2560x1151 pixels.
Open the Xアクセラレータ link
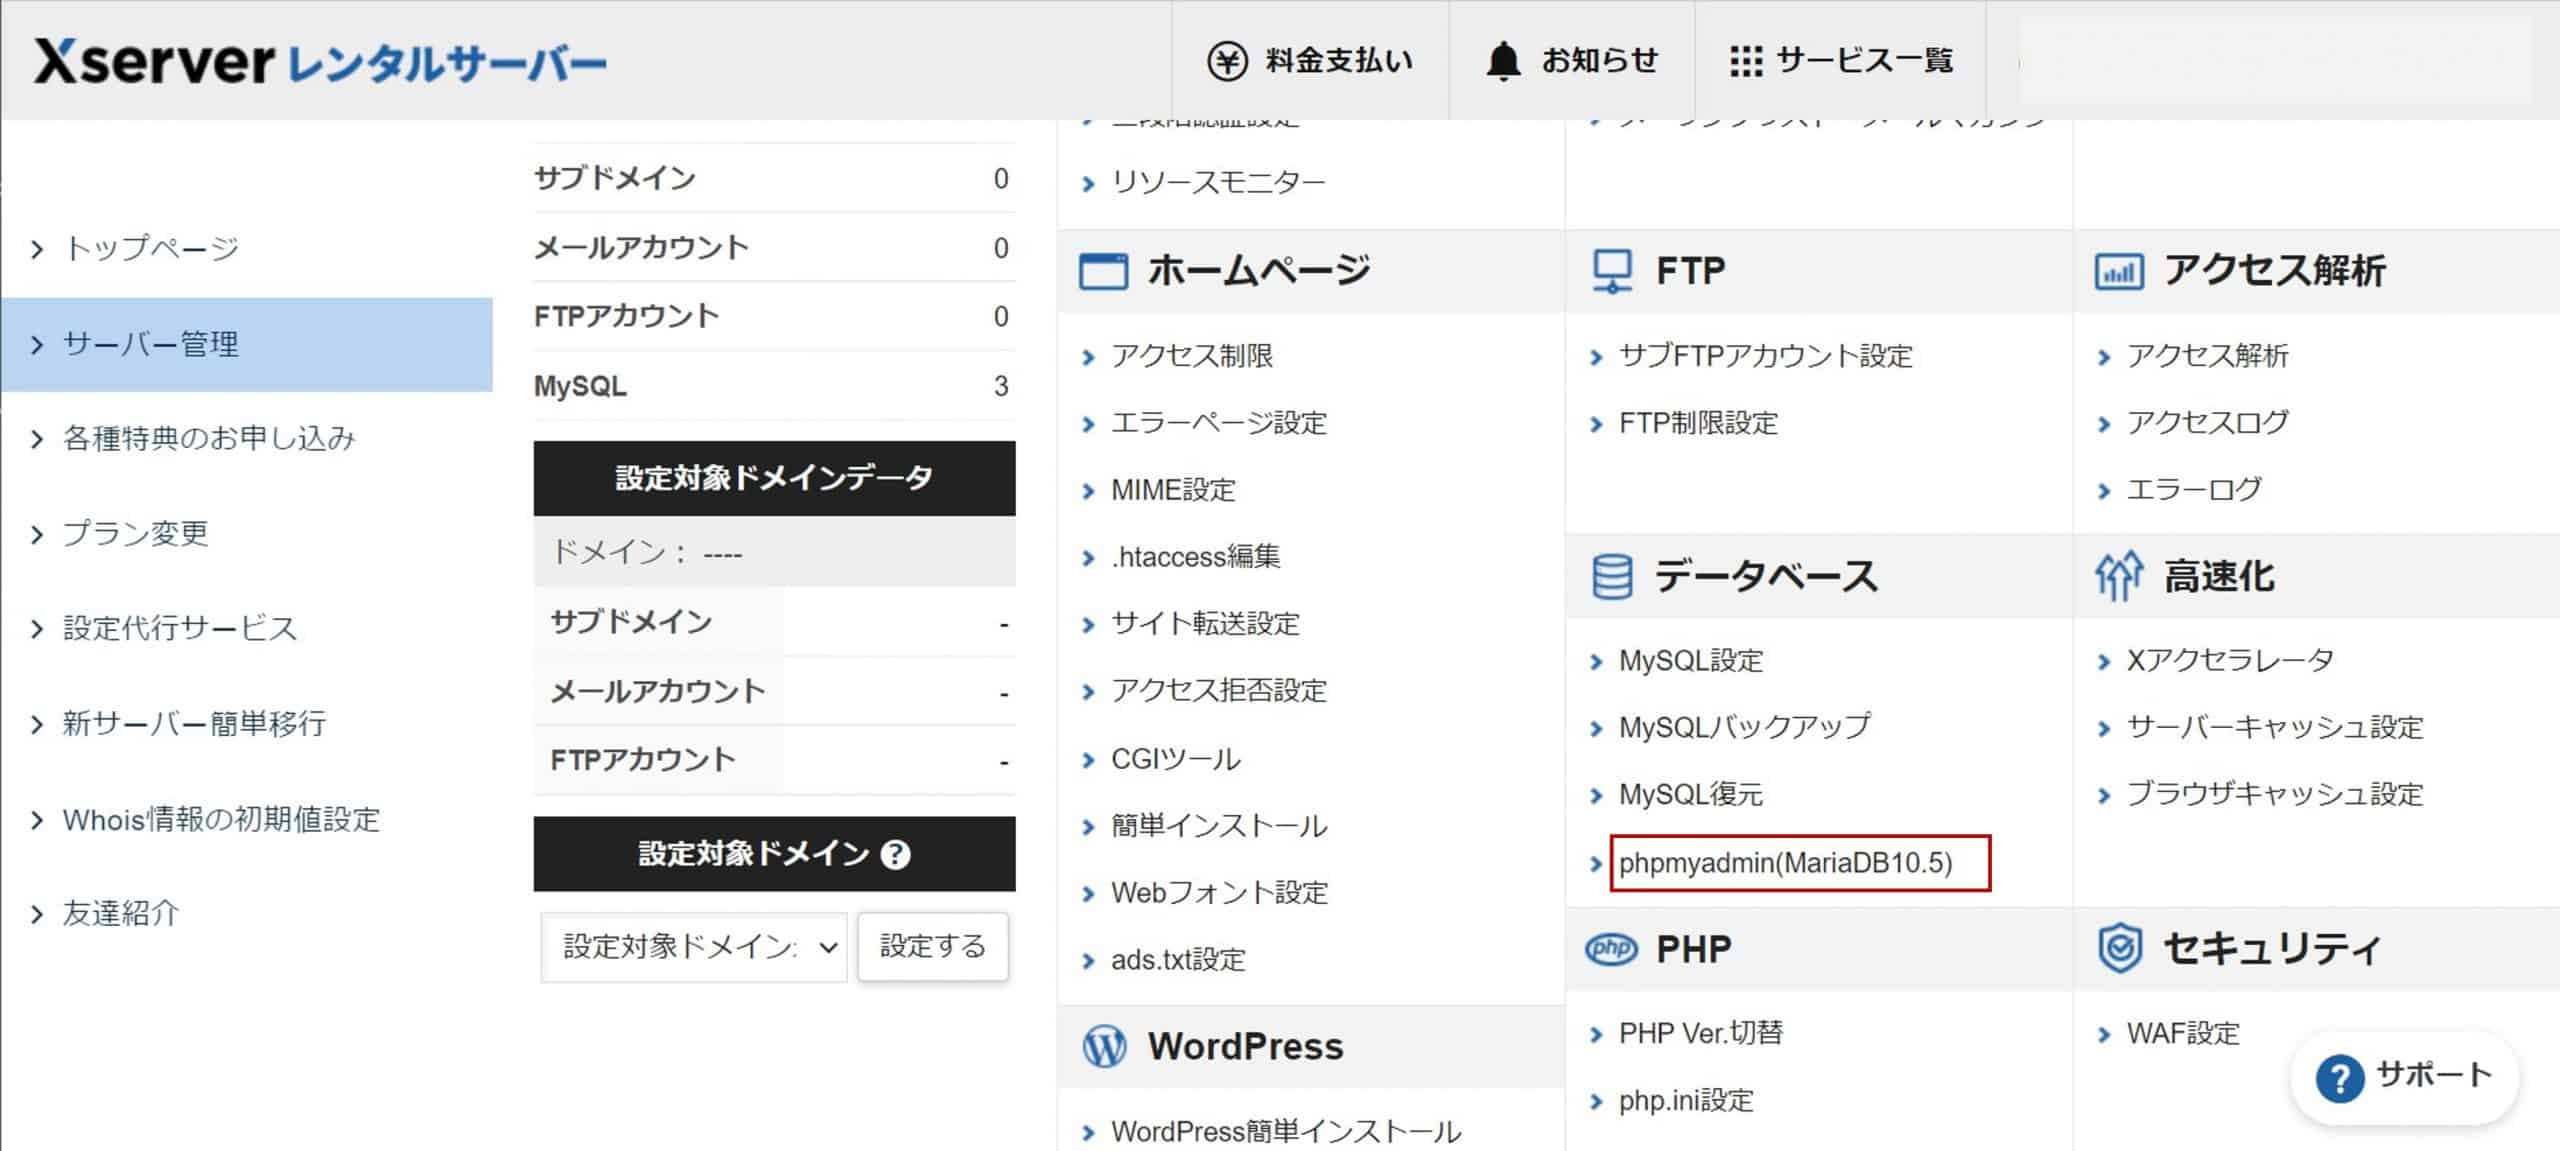point(2230,661)
